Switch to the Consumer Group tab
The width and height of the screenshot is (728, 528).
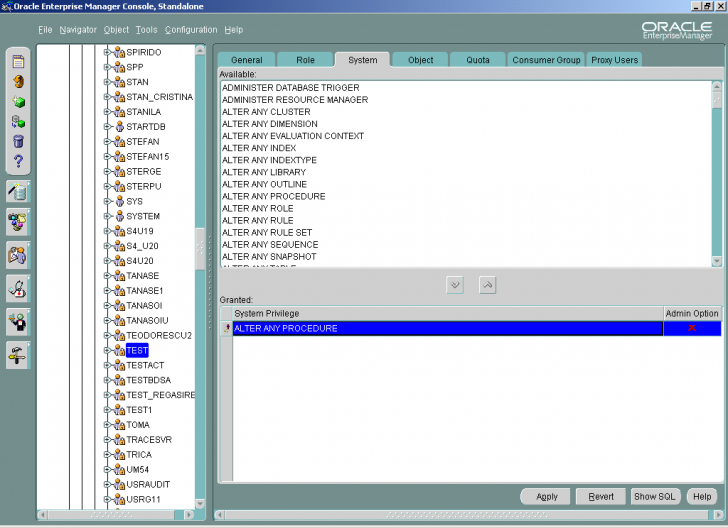pos(546,60)
